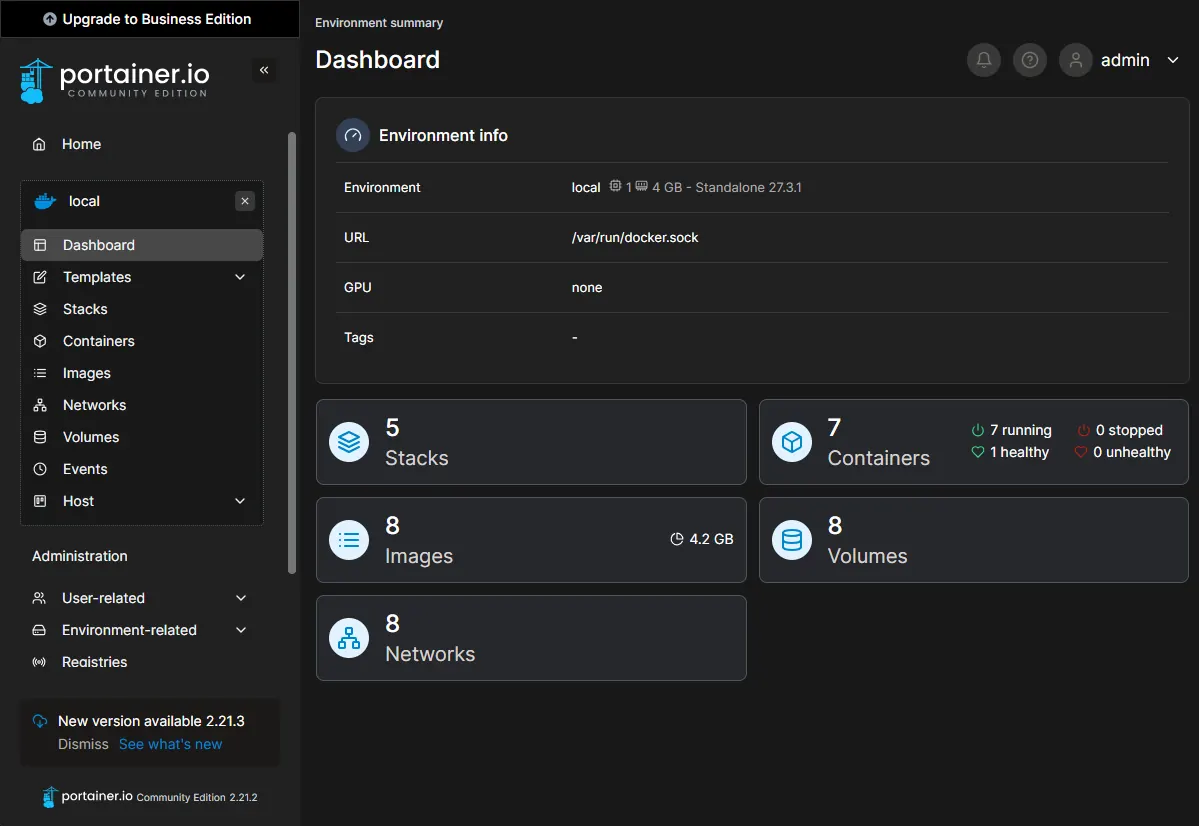Screen dimensions: 1199x826
Task: Open the 7 Containers tile label
Action: (x=879, y=458)
